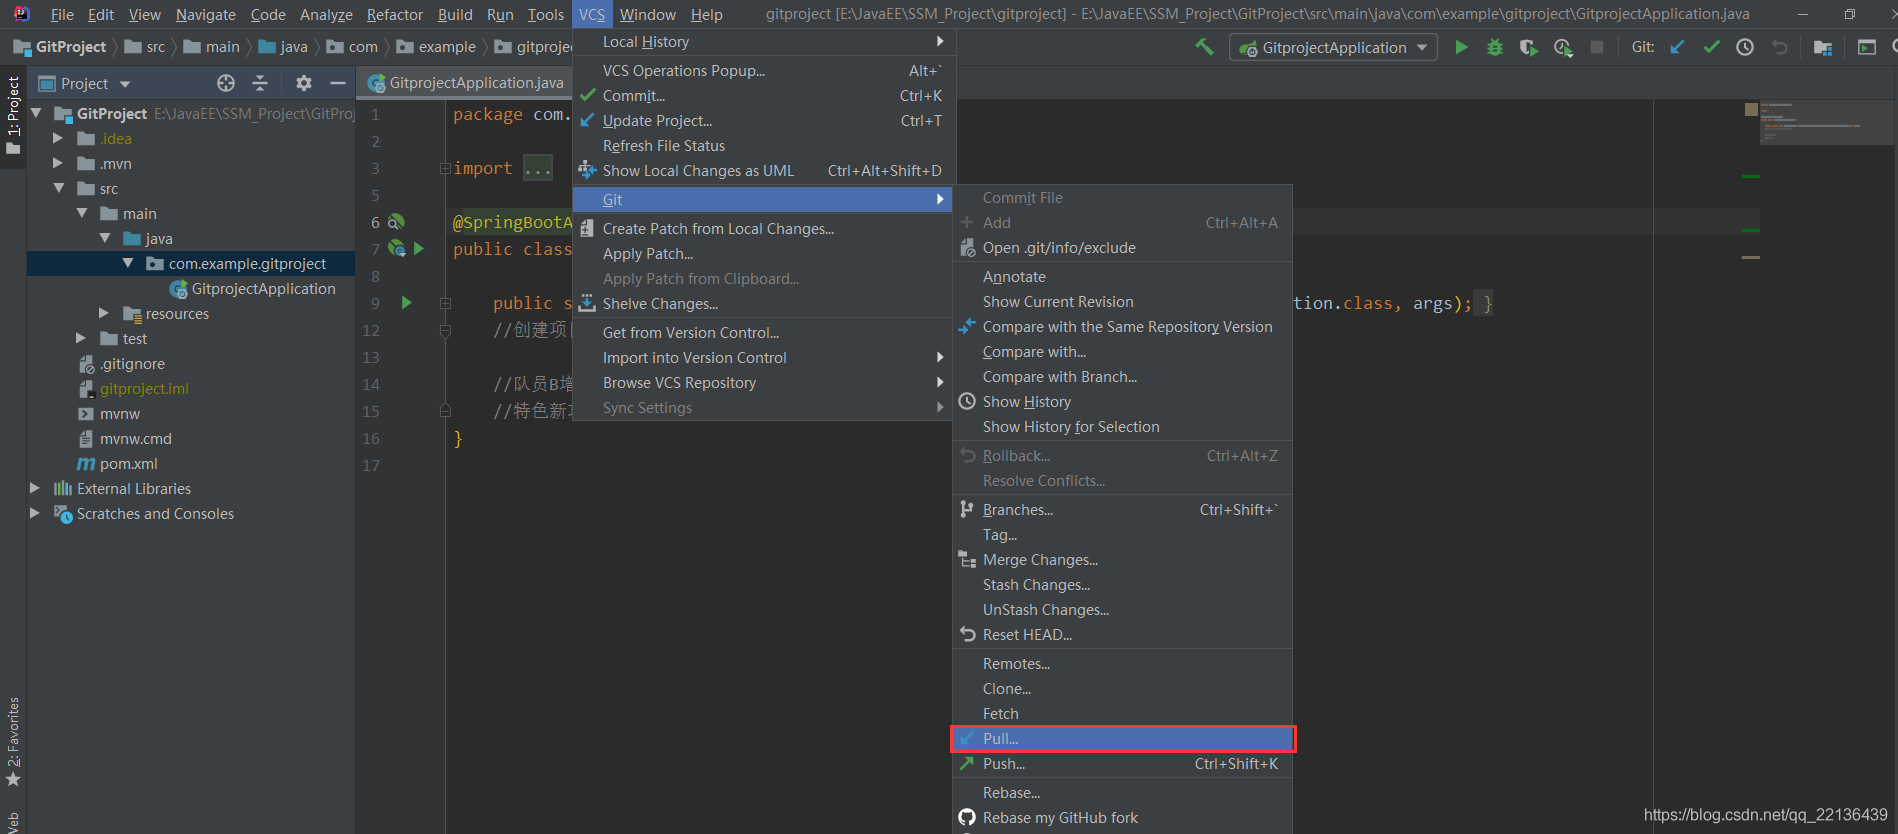Viewport: 1898px width, 834px height.
Task: Click the example breadcrumb in navigation bar
Action: [x=436, y=47]
